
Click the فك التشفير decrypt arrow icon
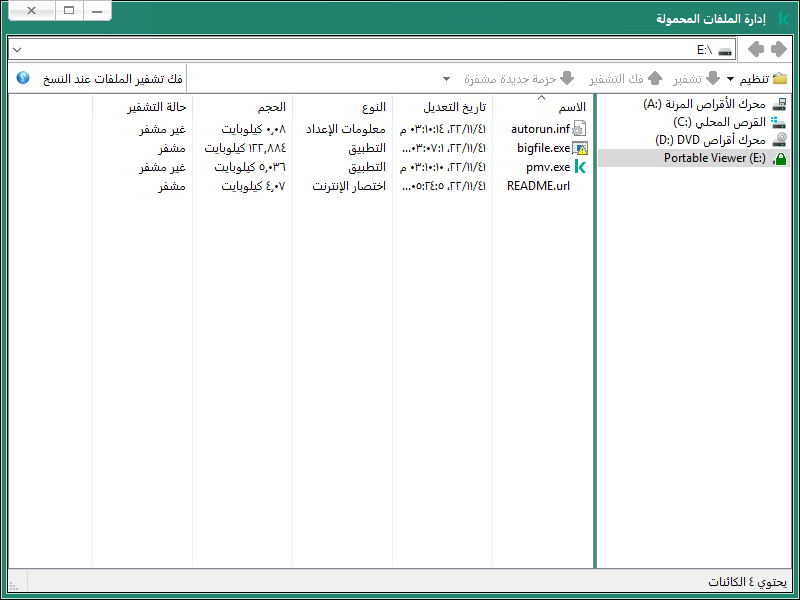pos(654,77)
